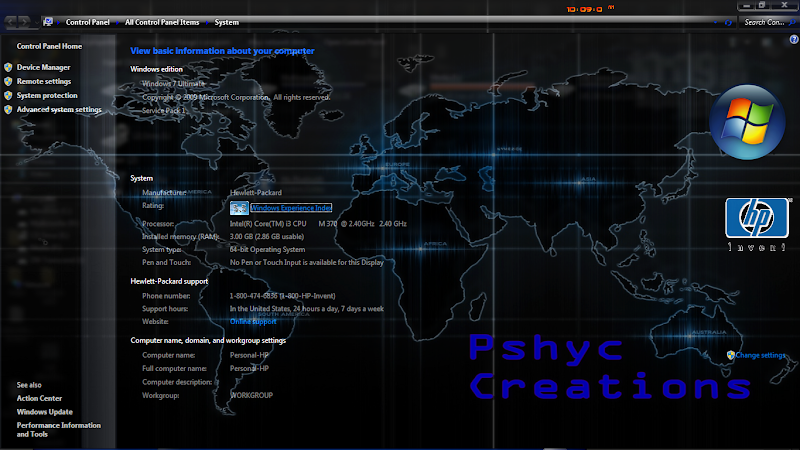Click Change settings link

click(760, 356)
